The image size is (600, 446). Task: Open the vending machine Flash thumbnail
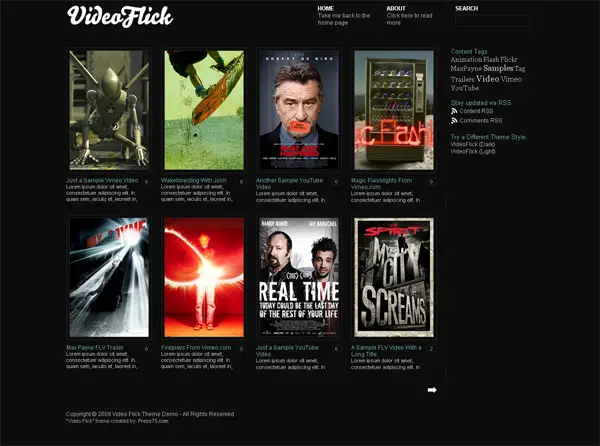[394, 110]
